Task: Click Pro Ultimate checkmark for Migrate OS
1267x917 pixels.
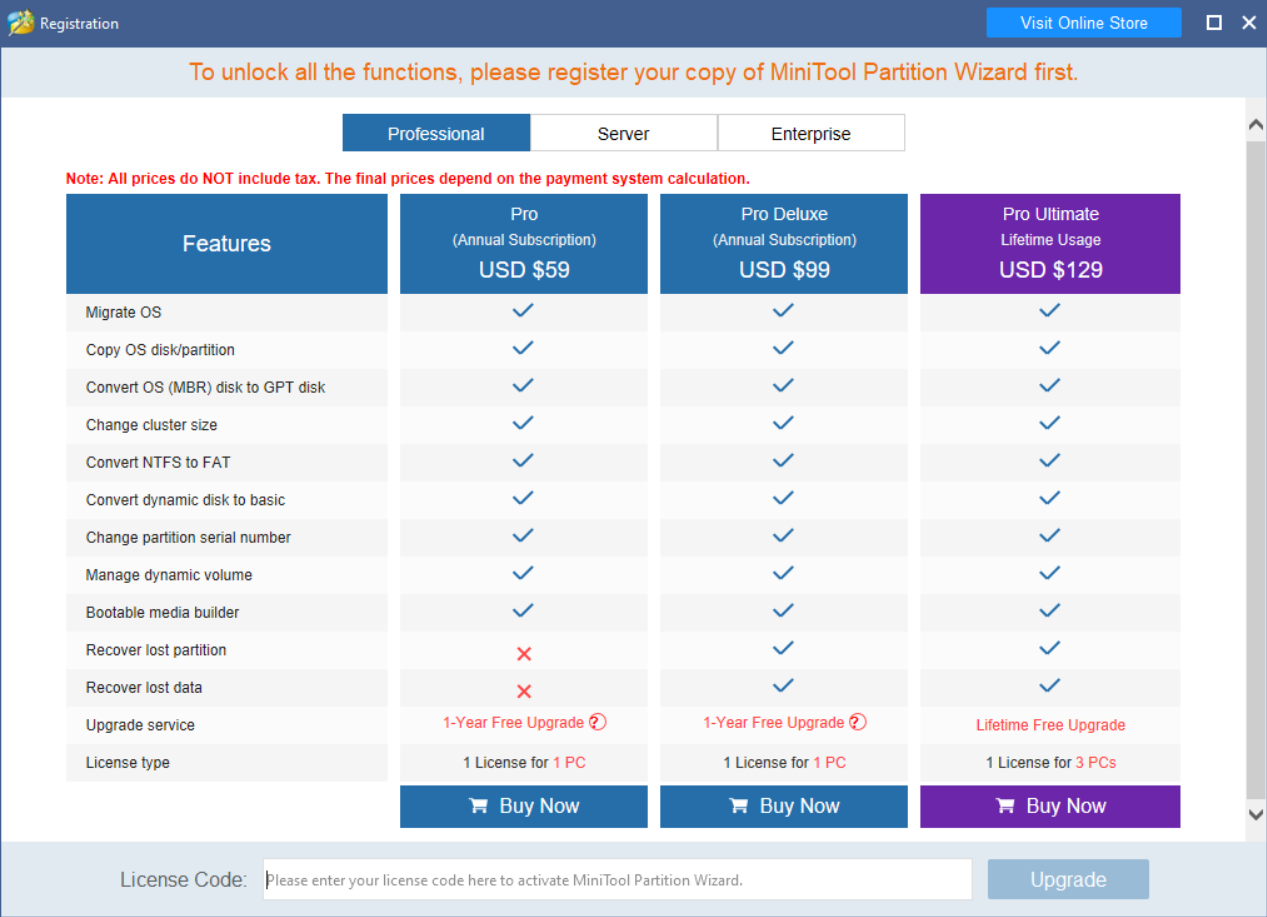Action: [x=1049, y=311]
